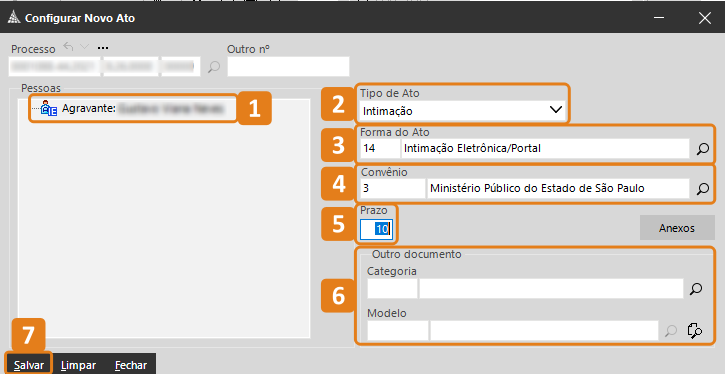Close the Configurar Novo Ato window
Viewport: 725px width, 374px height.
[x=705, y=18]
